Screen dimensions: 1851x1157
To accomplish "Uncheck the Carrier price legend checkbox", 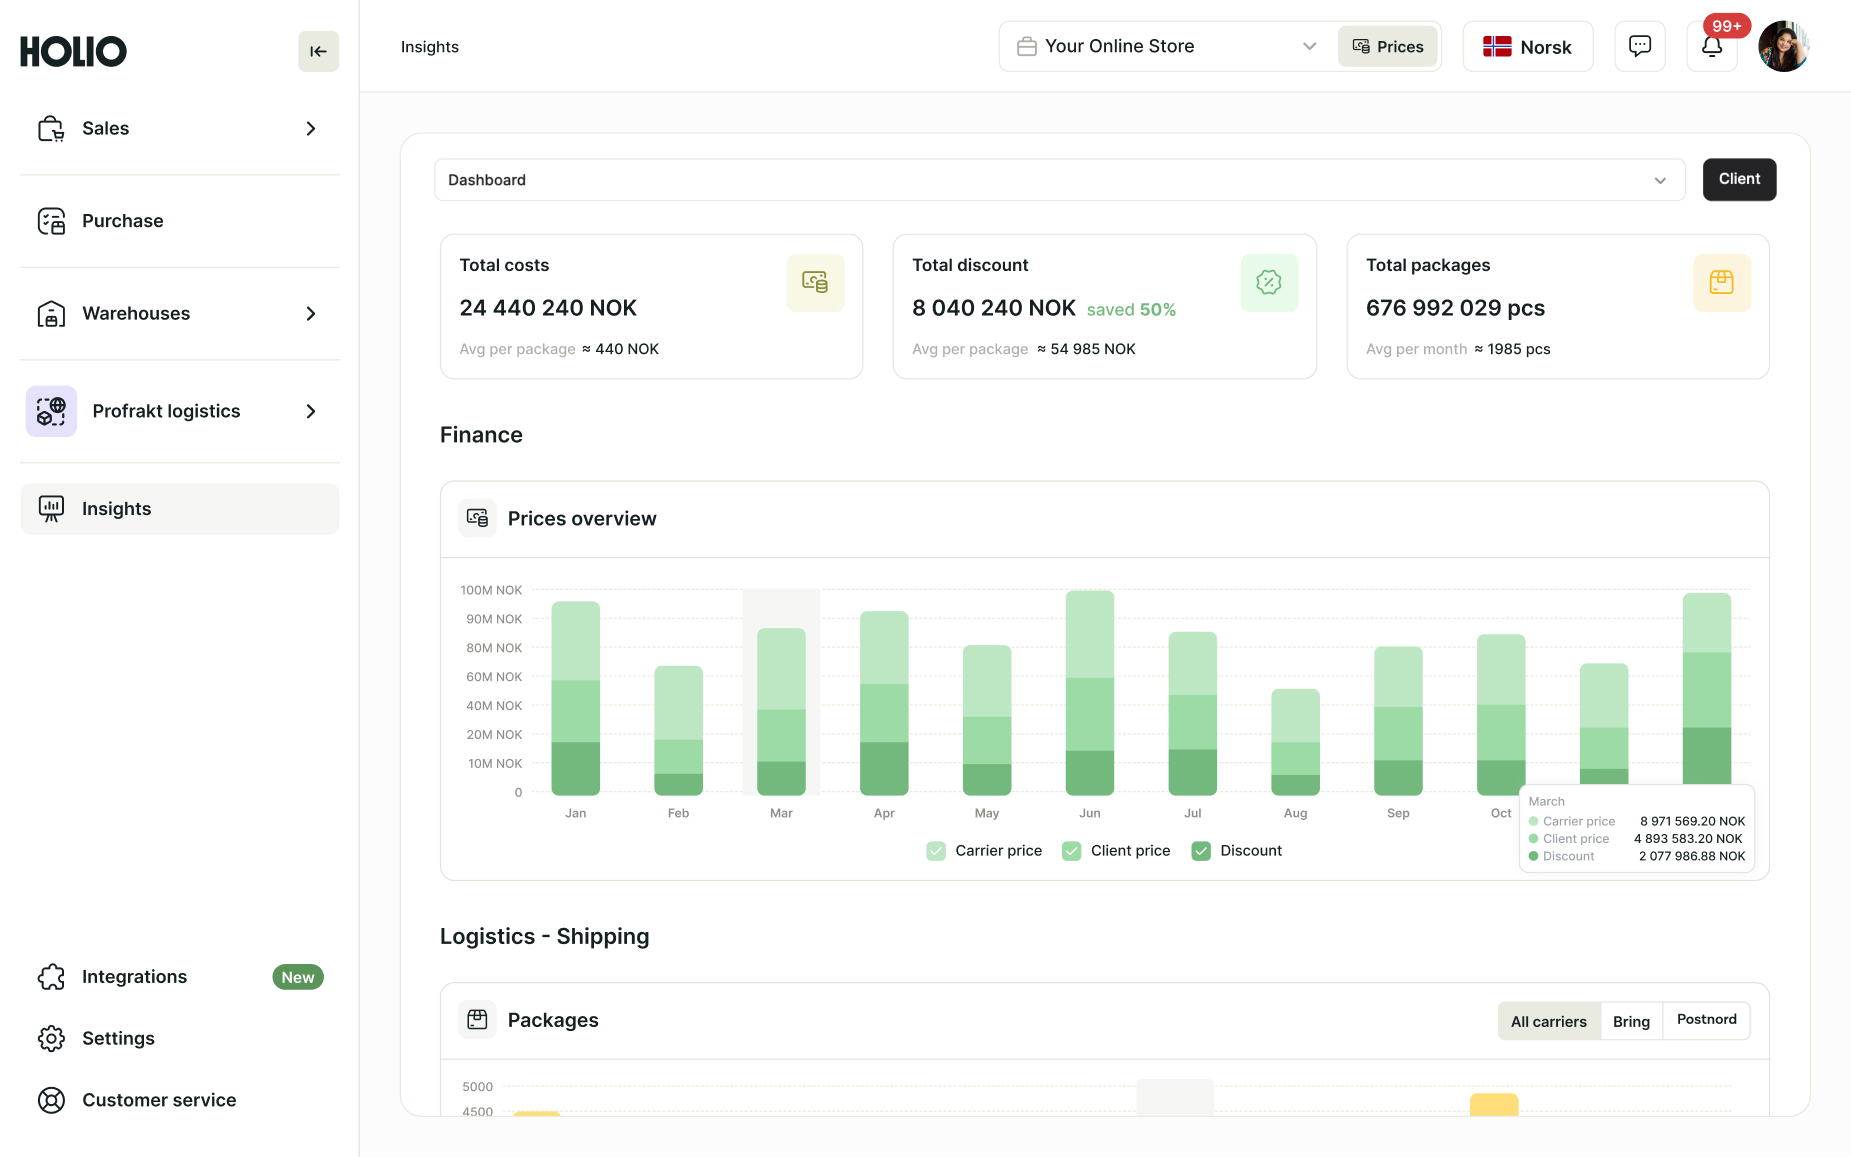I will tap(936, 851).
